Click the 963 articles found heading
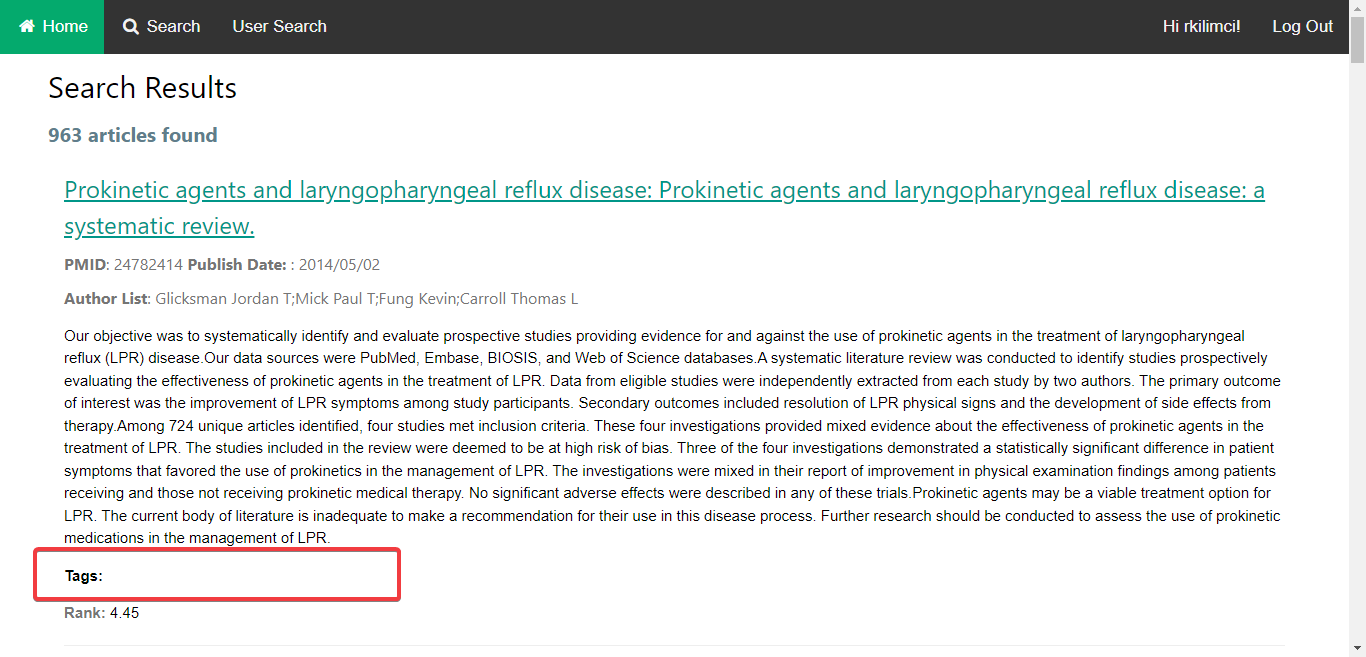The image size is (1366, 657). 132,135
